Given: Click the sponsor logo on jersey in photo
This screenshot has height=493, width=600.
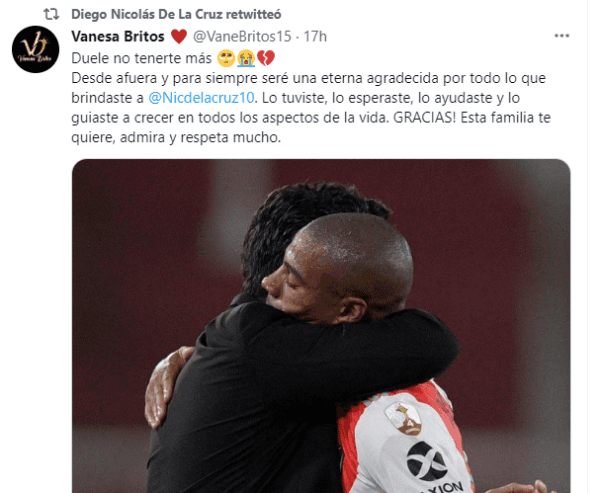Looking at the screenshot, I should click(x=431, y=468).
